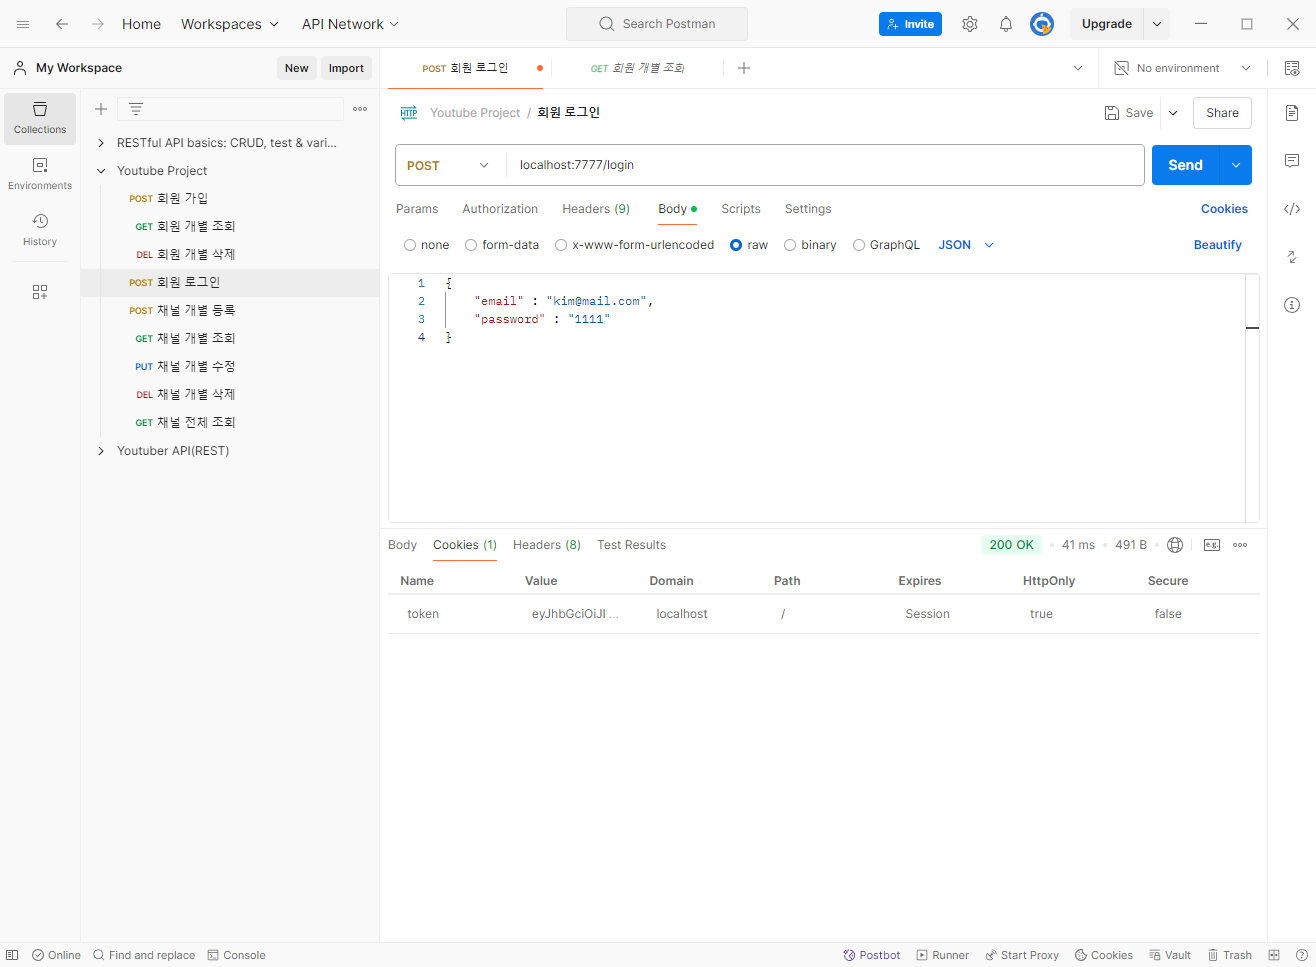Viewport: 1316px width, 967px height.
Task: Switch to the response Body tab
Action: coord(402,545)
